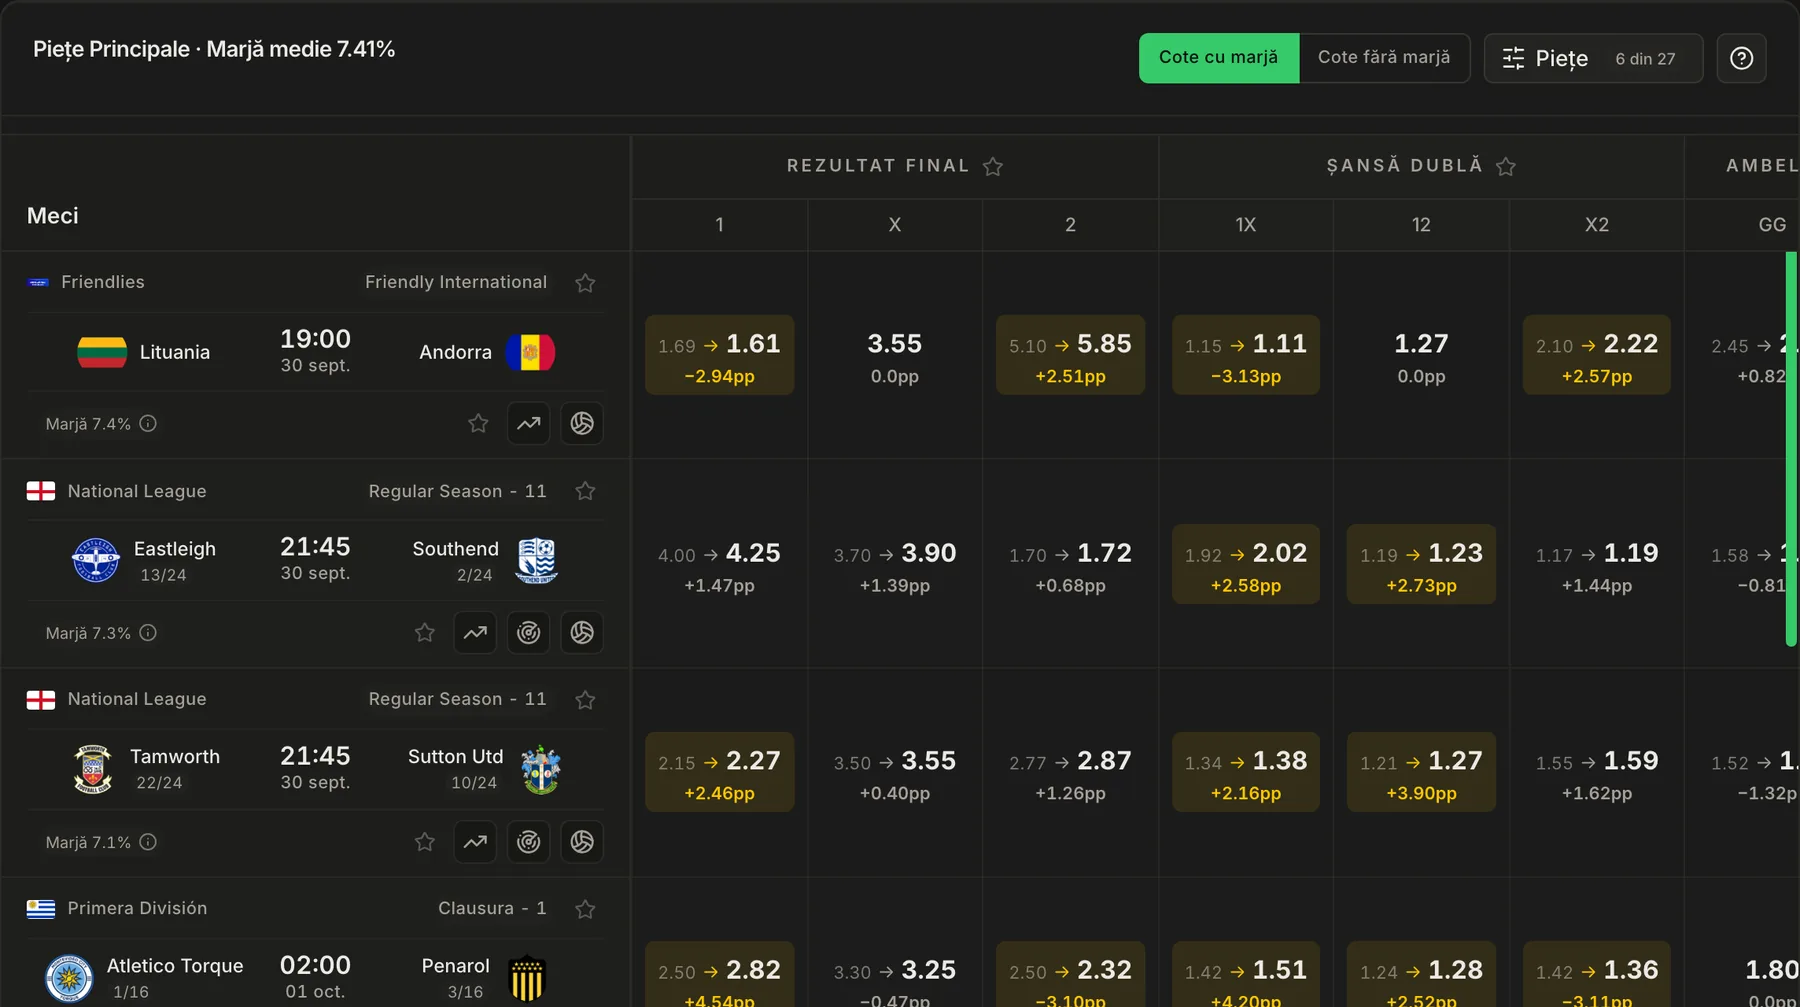Select odds 5.85 for Andorra win

(1070, 355)
